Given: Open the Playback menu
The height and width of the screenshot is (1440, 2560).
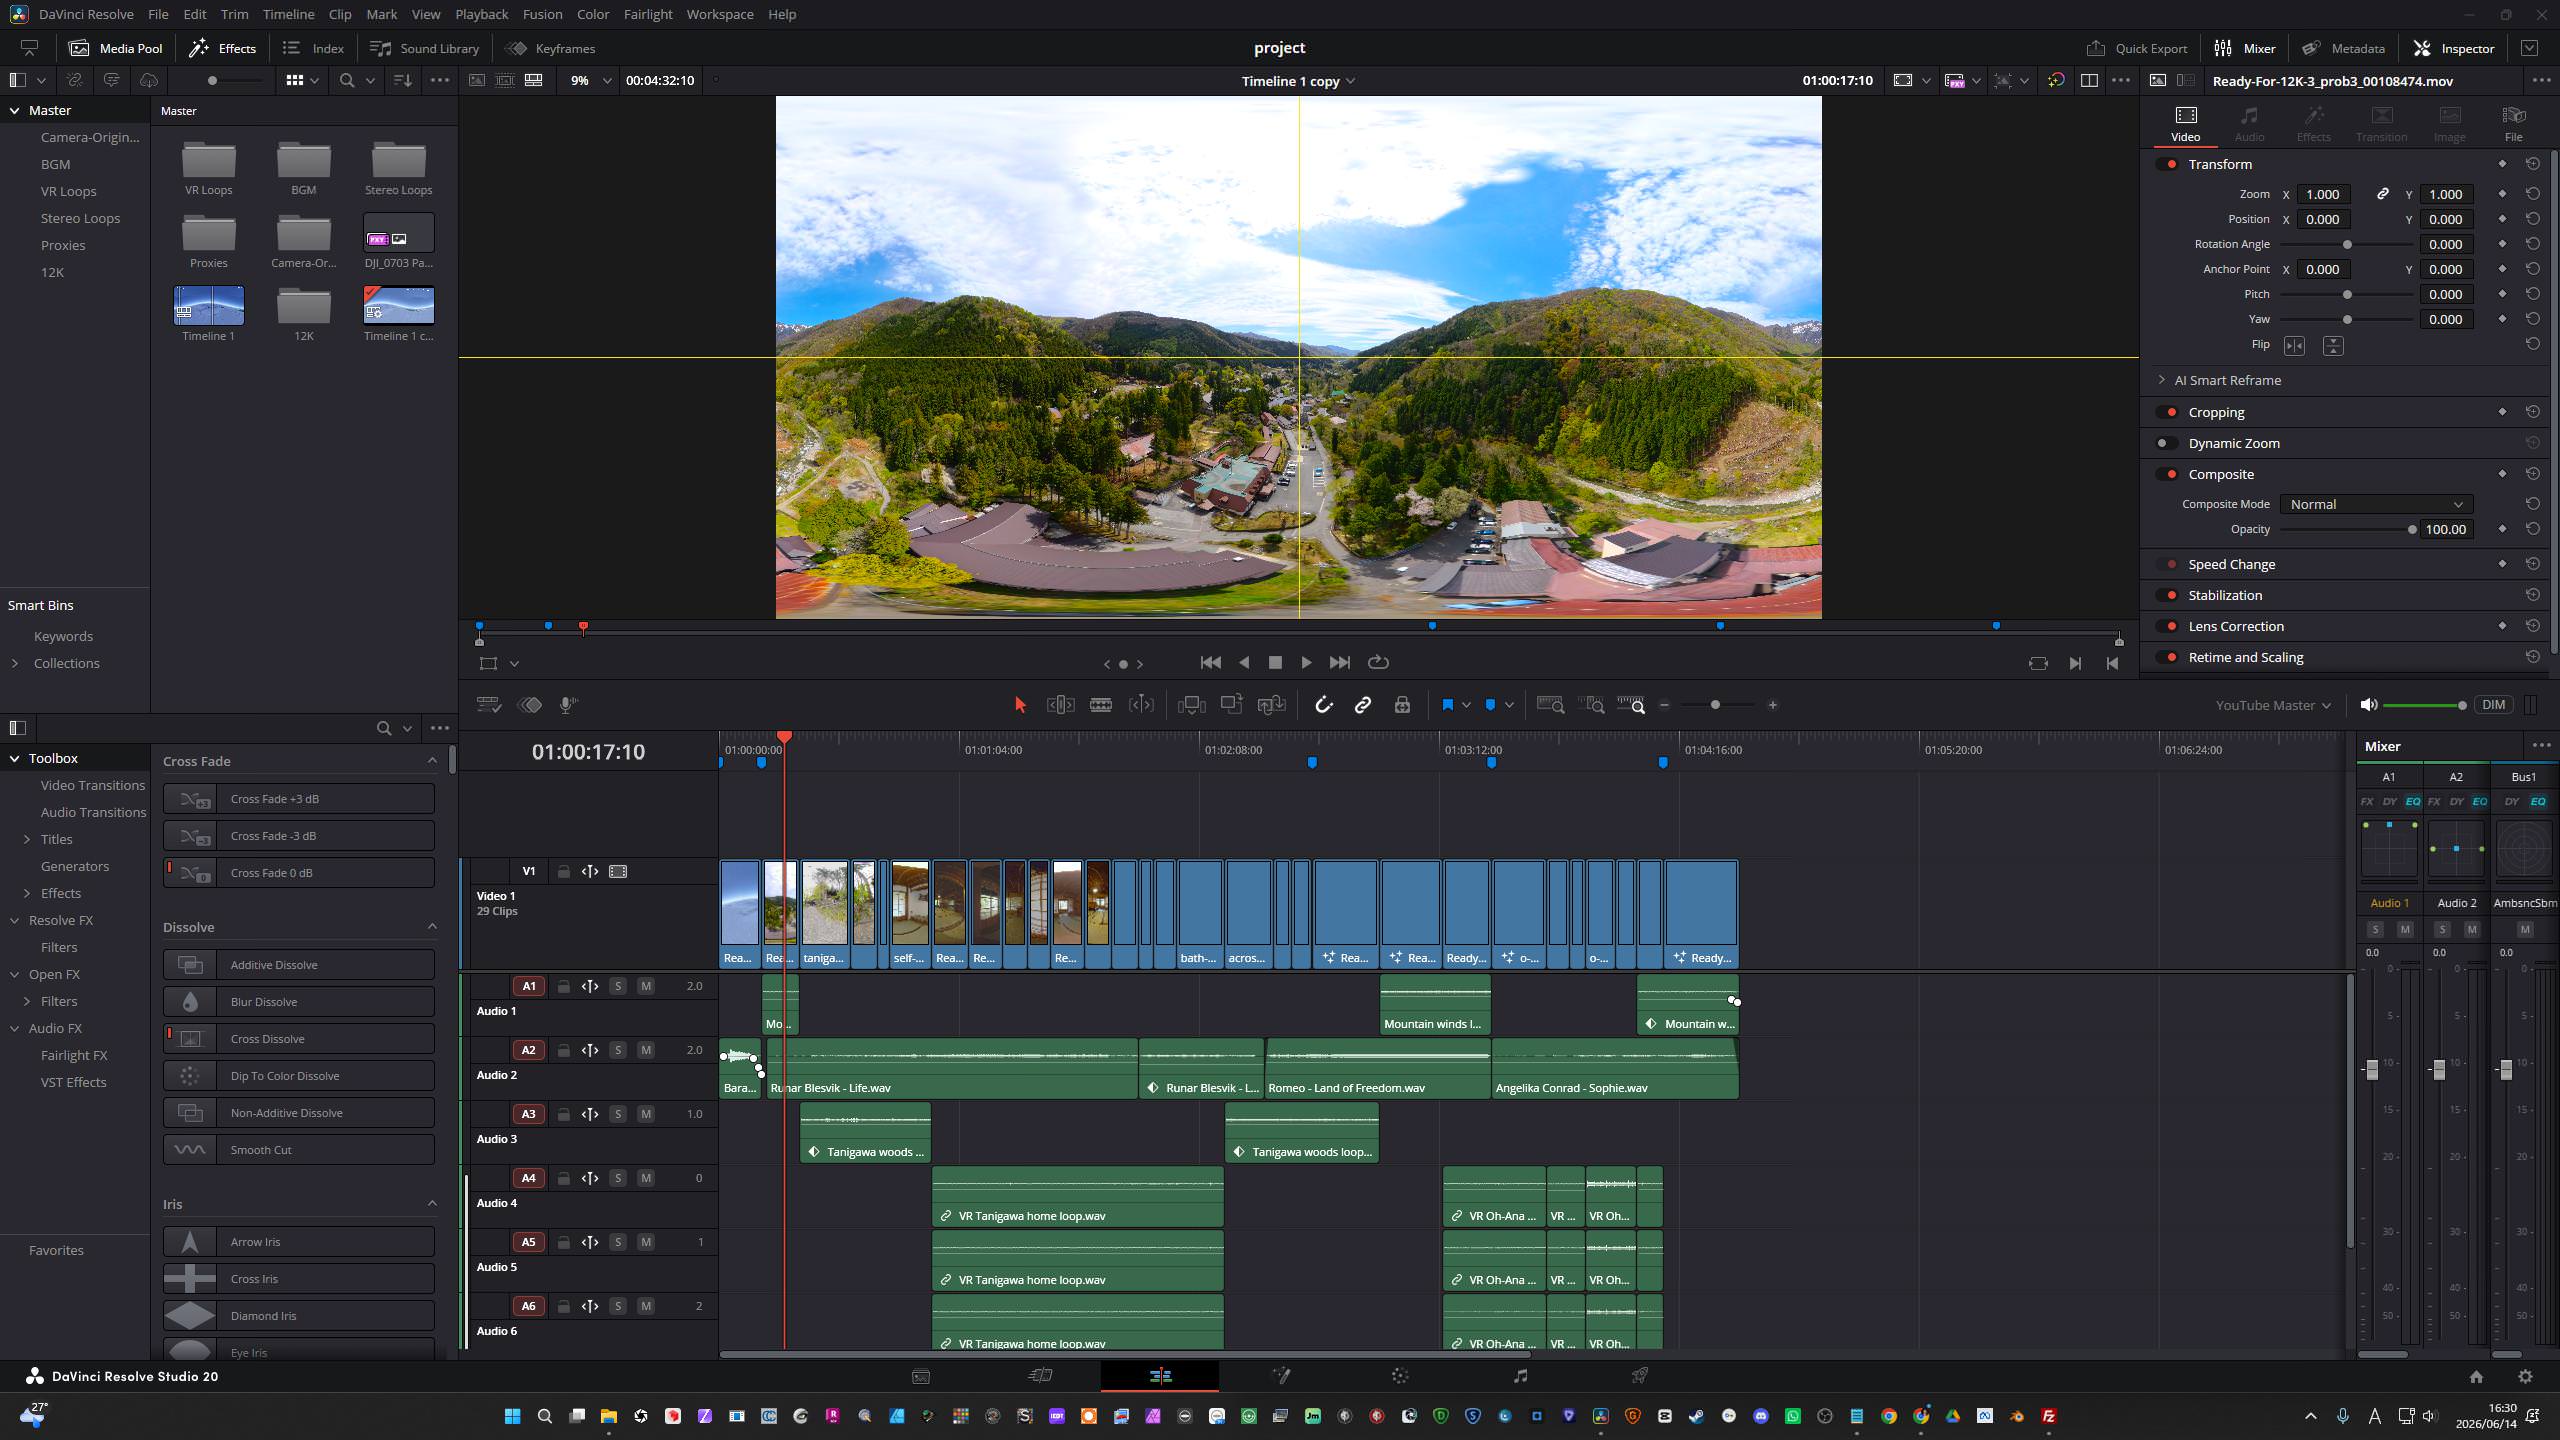Looking at the screenshot, I should tap(481, 14).
